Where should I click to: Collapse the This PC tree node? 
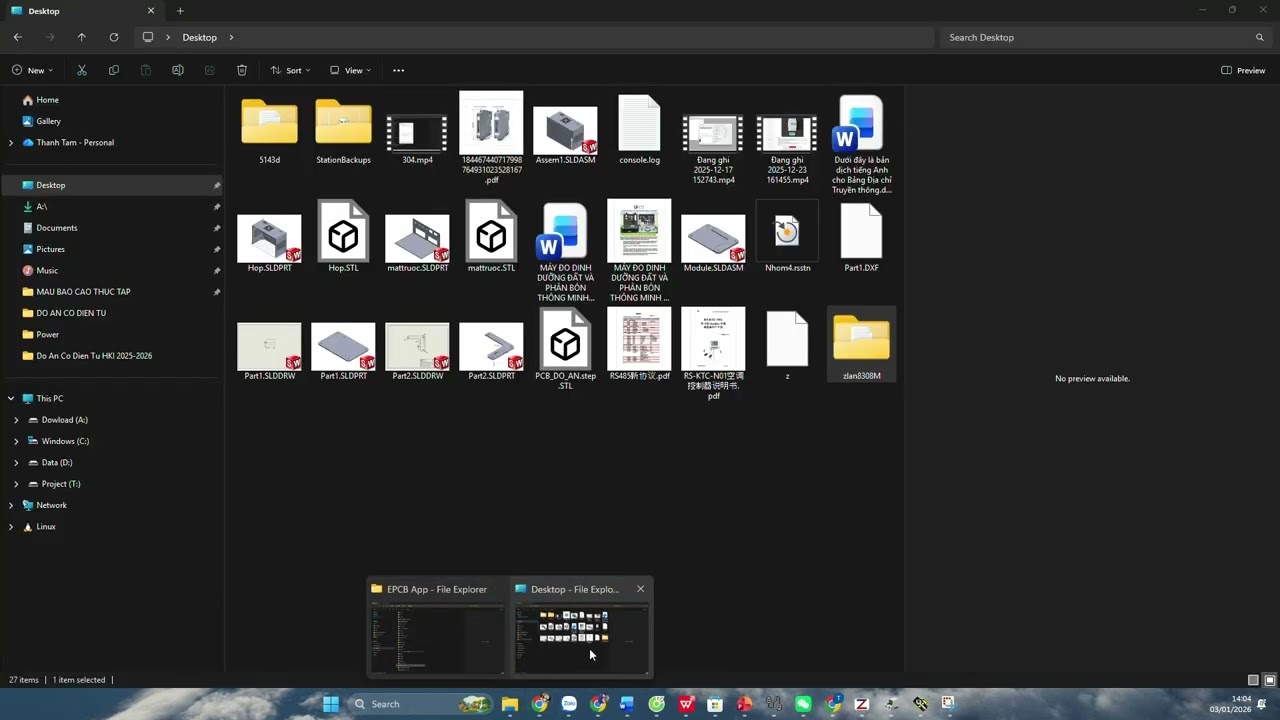(x=11, y=399)
